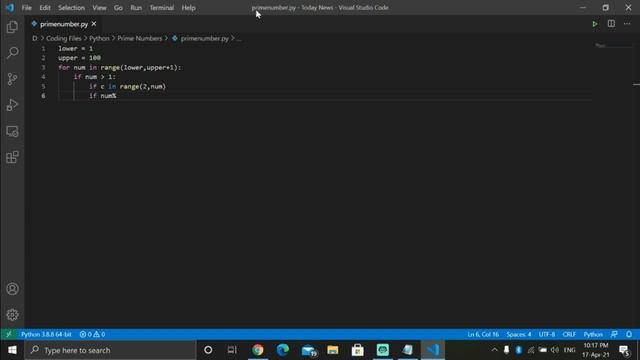This screenshot has width=640, height=360.
Task: Open the File menu
Action: point(27,8)
